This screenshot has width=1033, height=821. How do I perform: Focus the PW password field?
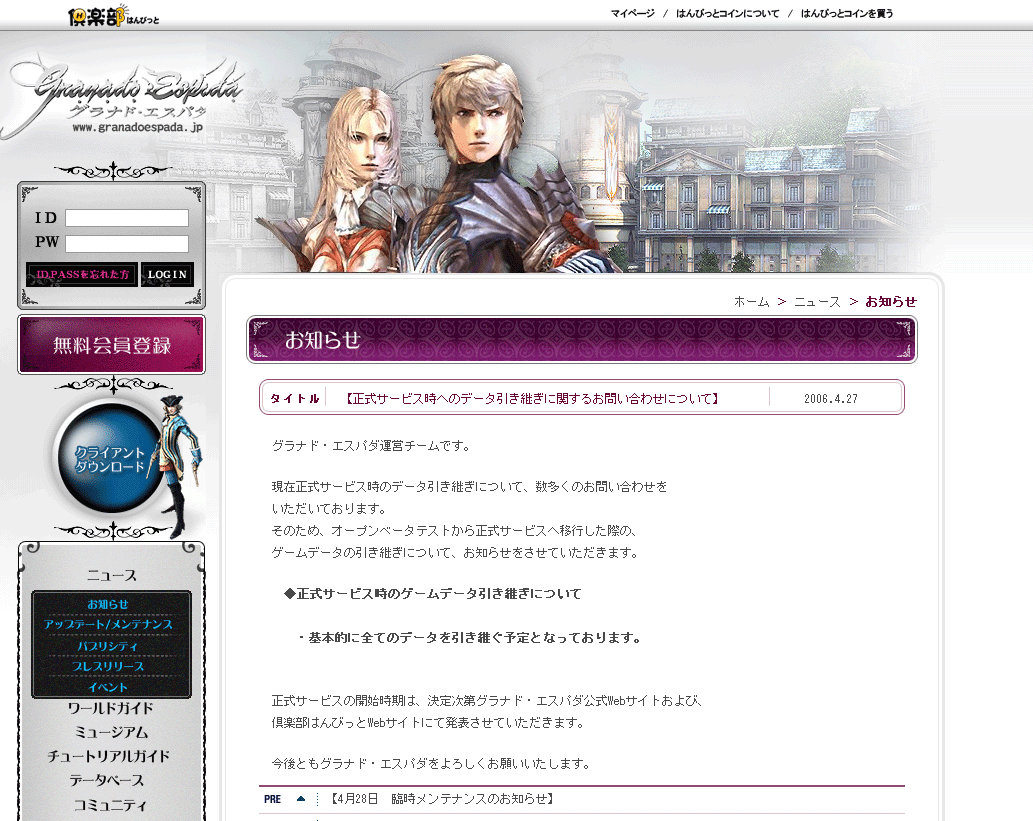[127, 243]
